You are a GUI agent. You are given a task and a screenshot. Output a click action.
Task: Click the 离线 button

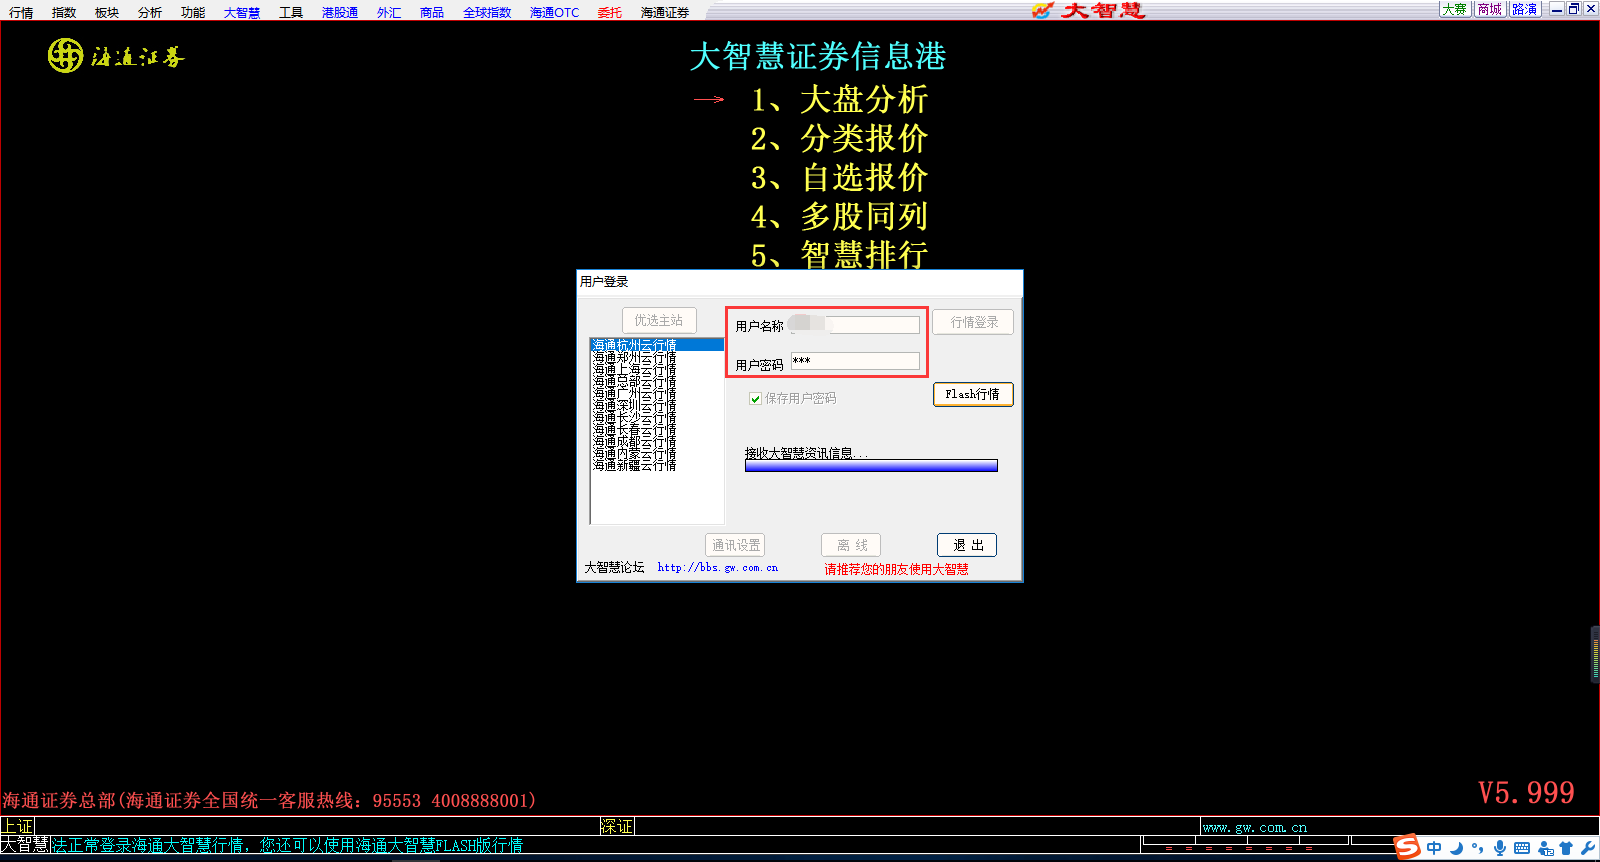[x=852, y=545]
